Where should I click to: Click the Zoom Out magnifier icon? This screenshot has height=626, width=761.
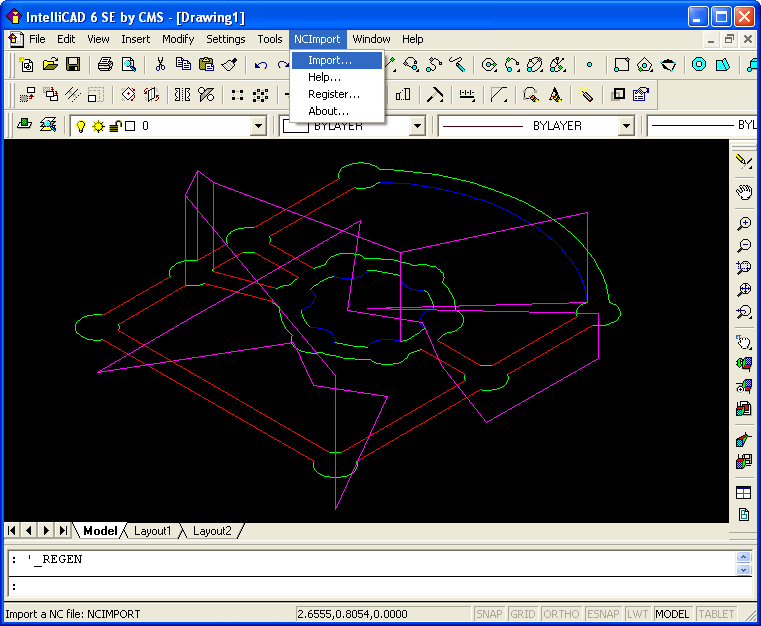744,246
